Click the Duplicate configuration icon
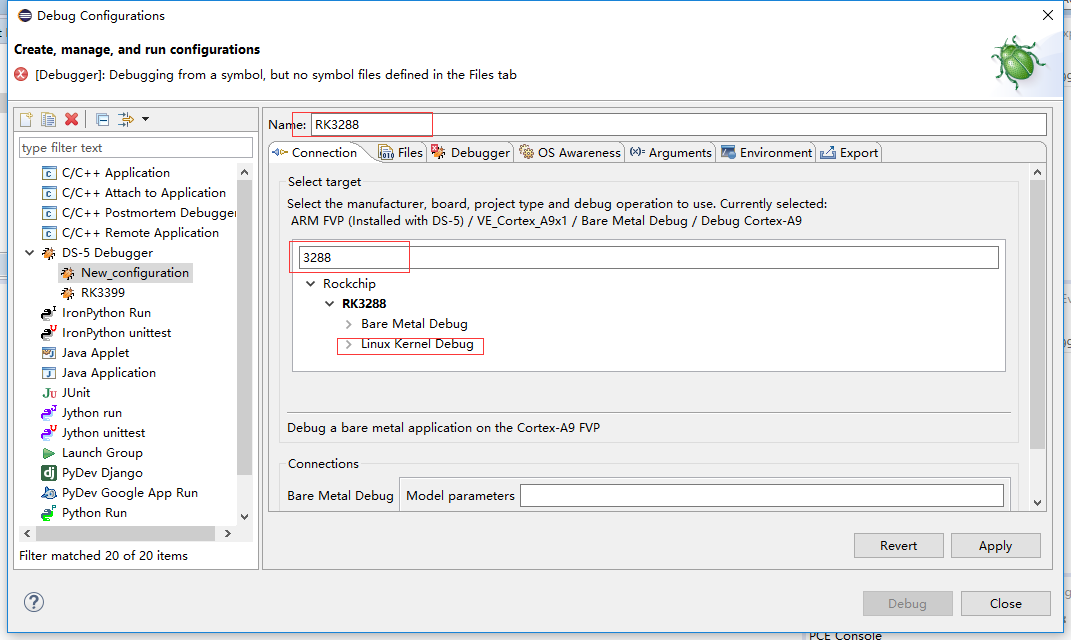Viewport: 1071px width, 640px height. click(x=48, y=120)
